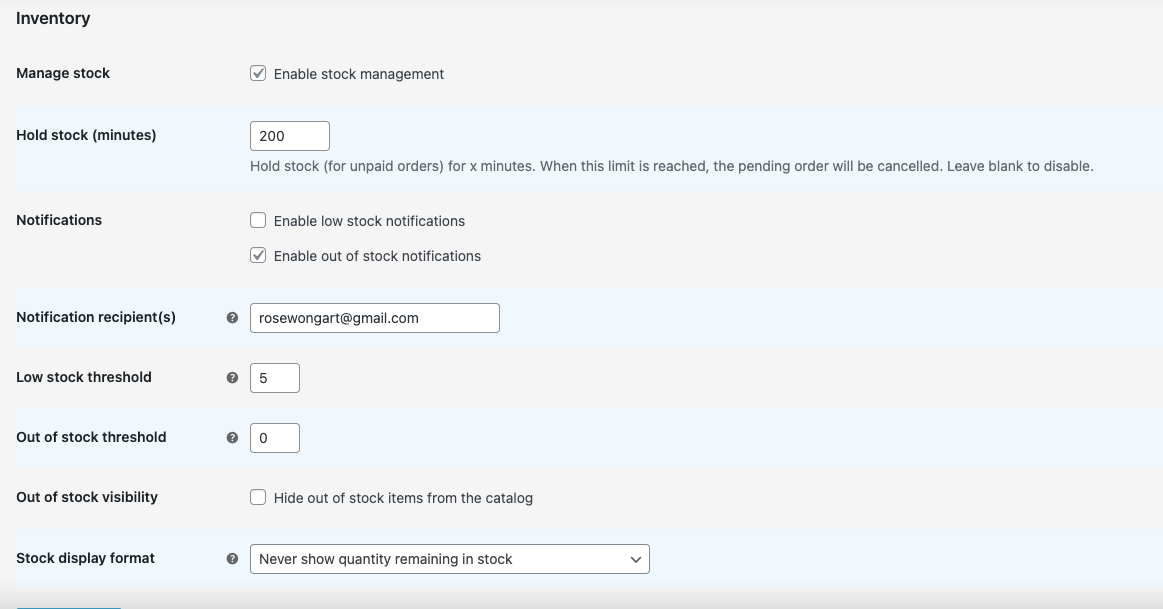
Task: Untick the Enable out of stock notifications checkbox
Action: click(258, 255)
